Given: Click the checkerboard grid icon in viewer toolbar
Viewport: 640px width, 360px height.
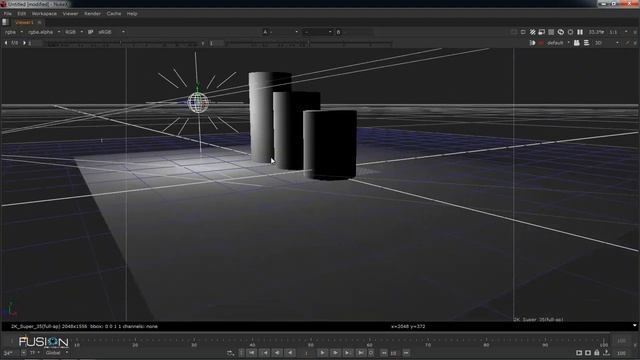Looking at the screenshot, I should click(x=551, y=32).
